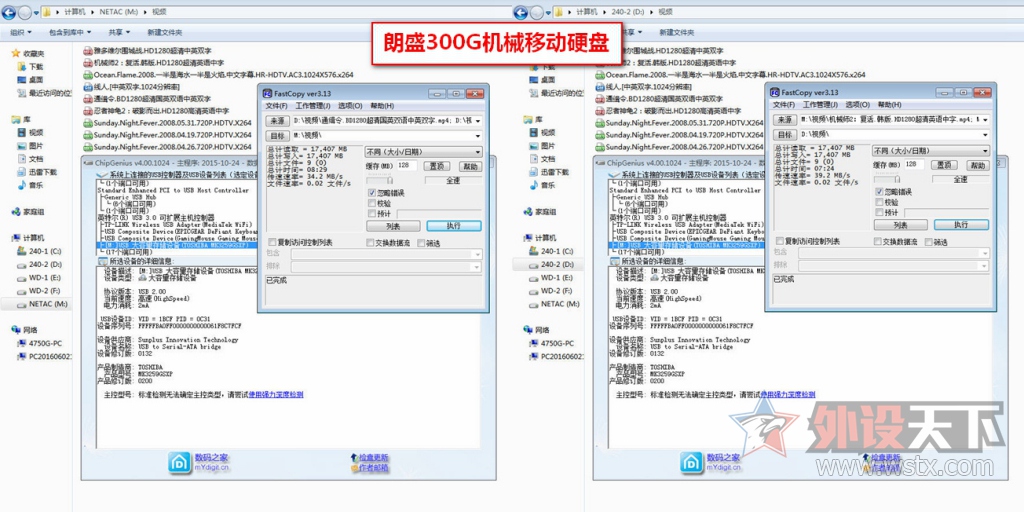Open 桌面 in left Explorer sidebar

(30, 80)
